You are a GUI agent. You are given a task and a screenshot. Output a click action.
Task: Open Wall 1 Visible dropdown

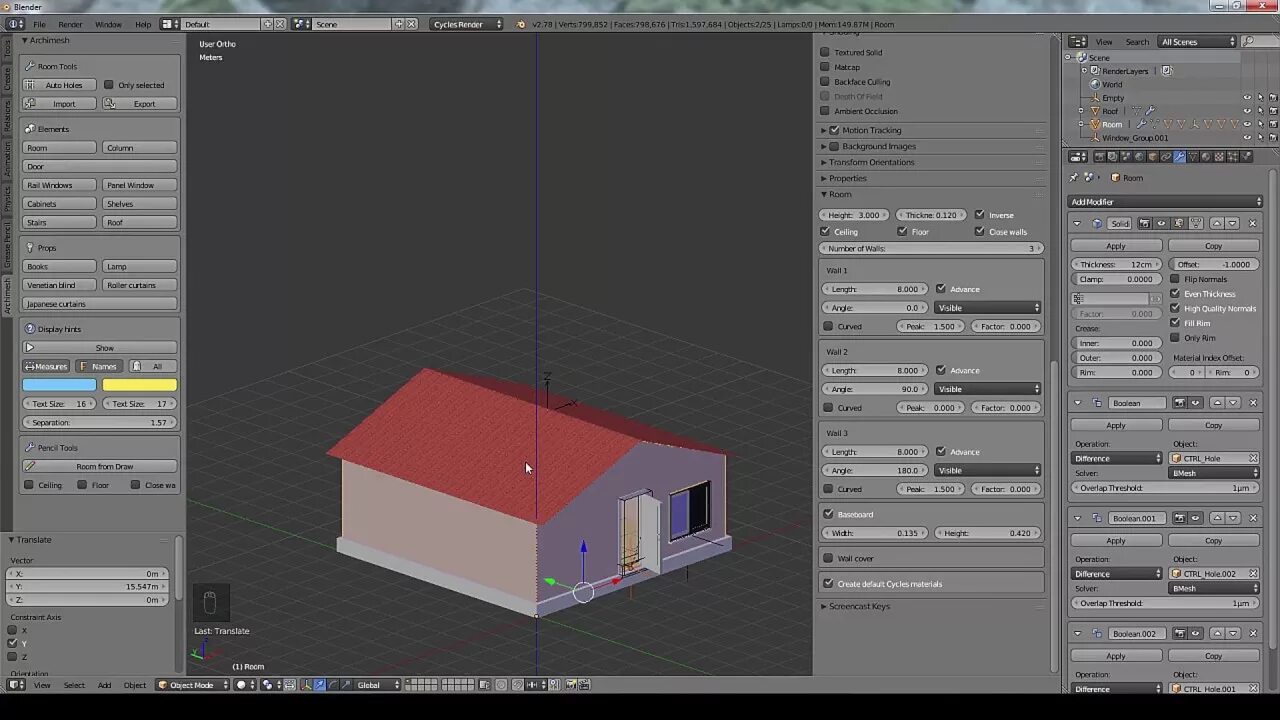[x=988, y=308]
